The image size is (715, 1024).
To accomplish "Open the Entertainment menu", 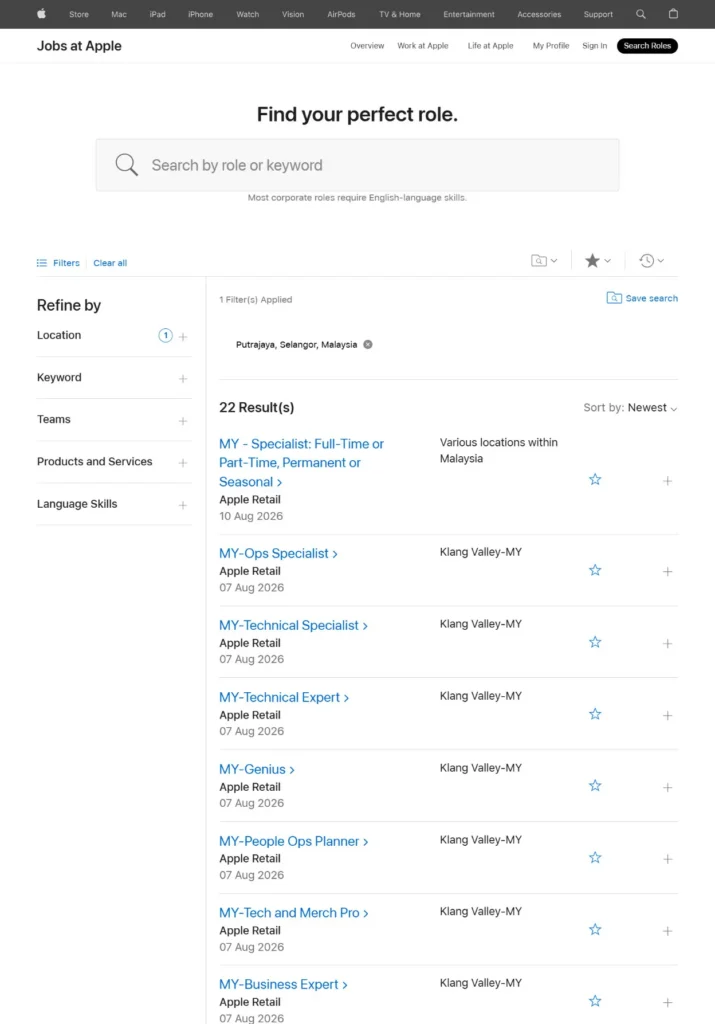I will coord(469,14).
